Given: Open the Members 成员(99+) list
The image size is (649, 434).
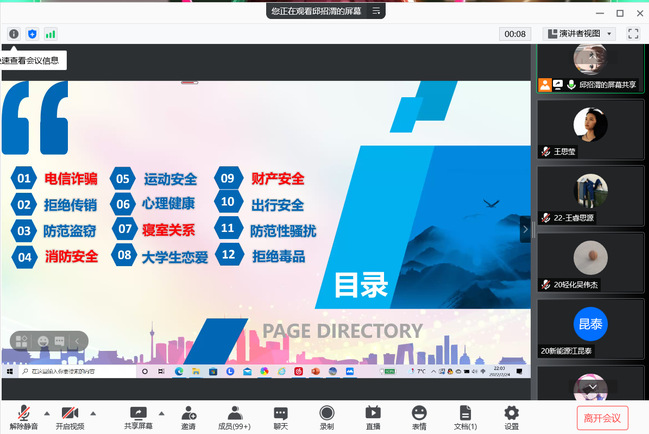Looking at the screenshot, I should [234, 416].
